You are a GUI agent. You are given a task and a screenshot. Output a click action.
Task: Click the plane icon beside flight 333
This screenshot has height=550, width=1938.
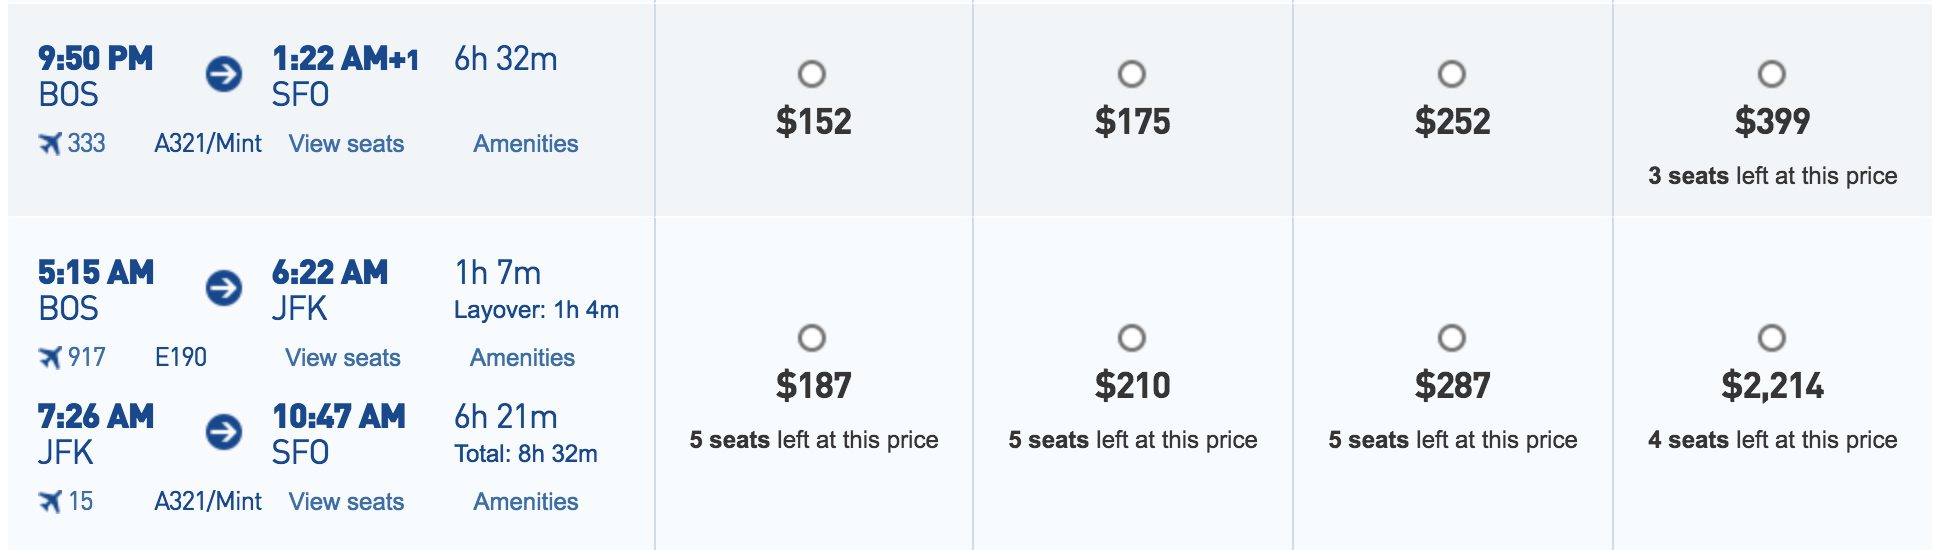(x=50, y=144)
